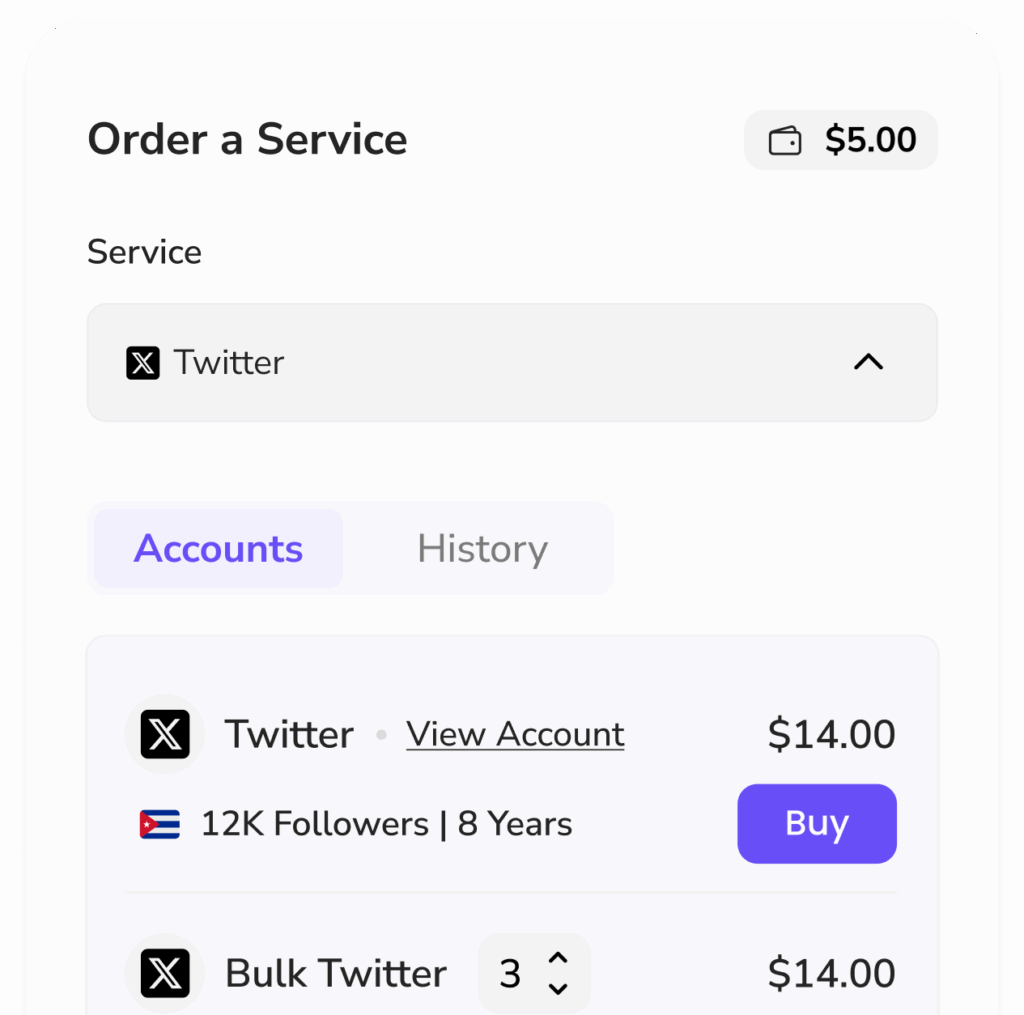Click the Bulk Twitter quantity field showing 3
This screenshot has width=1024, height=1015.
click(x=534, y=973)
